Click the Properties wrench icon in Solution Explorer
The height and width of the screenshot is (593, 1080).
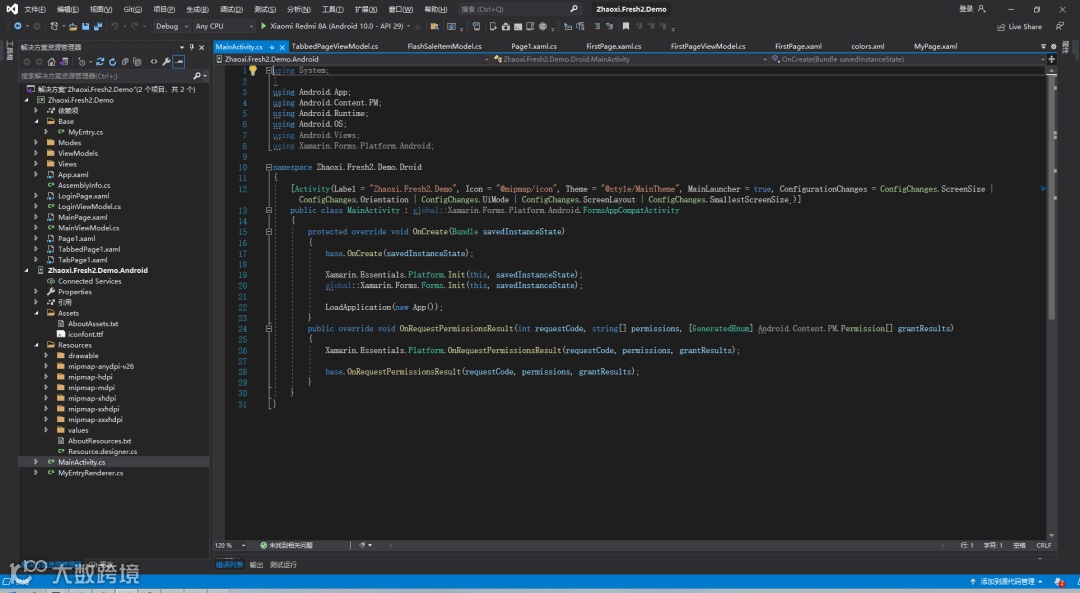[x=166, y=61]
